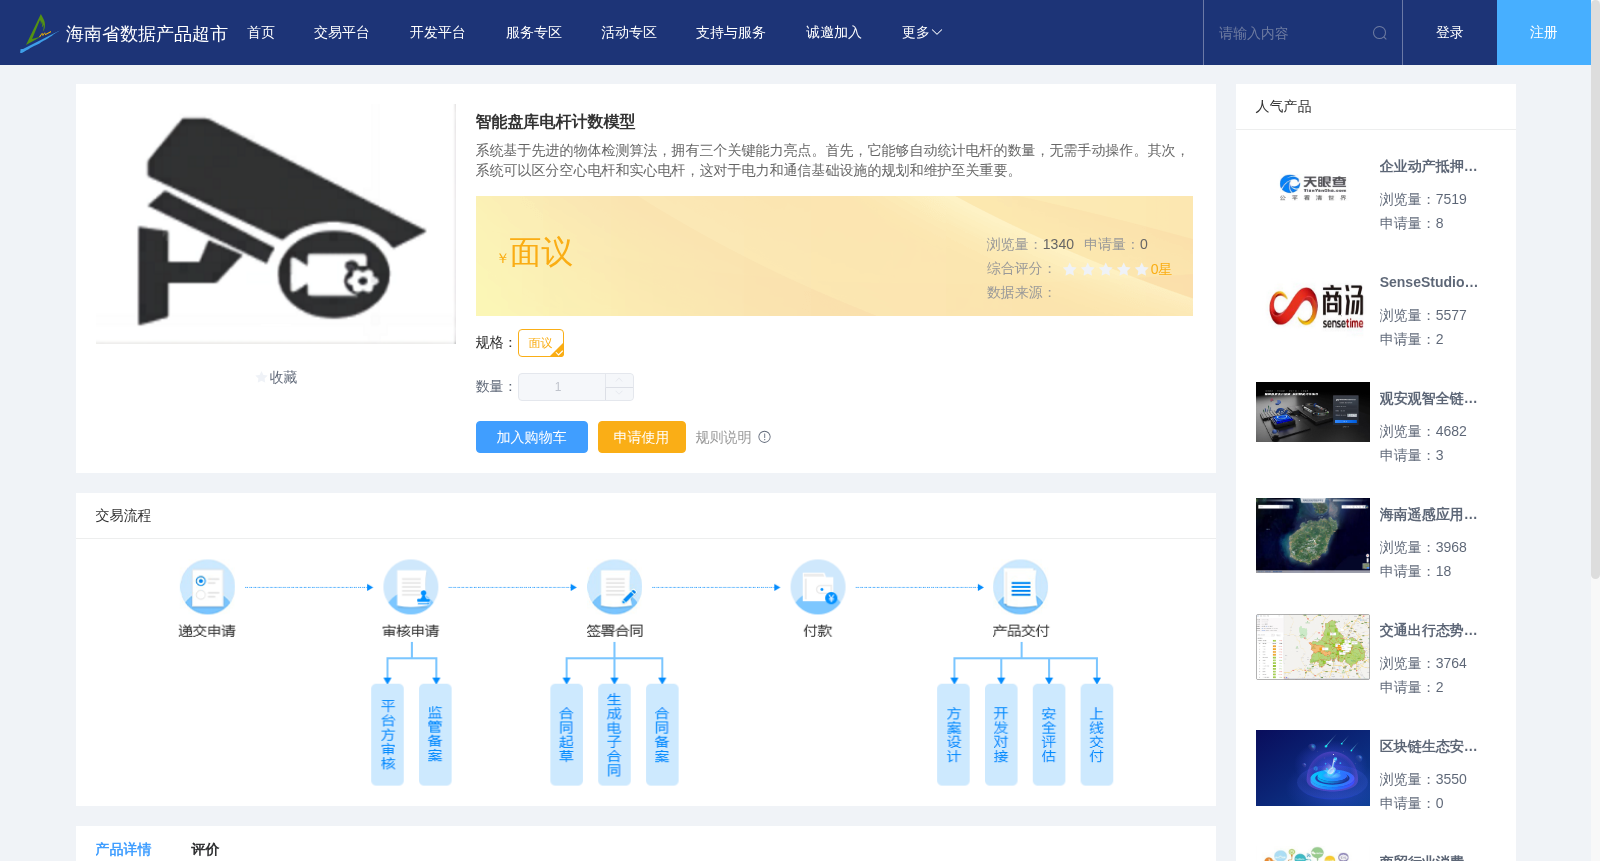Click the quantity input field
The width and height of the screenshot is (1600, 861).
(561, 387)
